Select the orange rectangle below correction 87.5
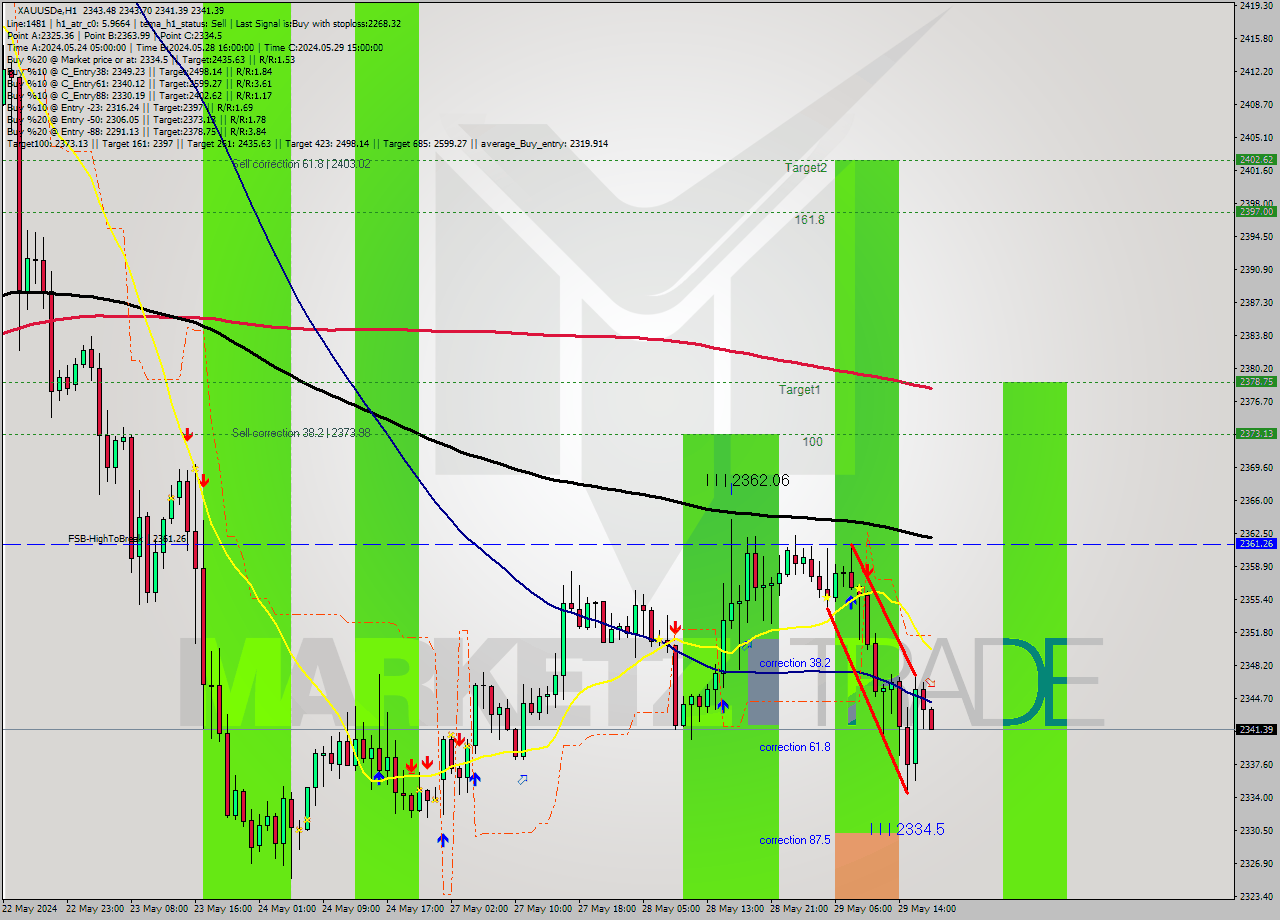The image size is (1280, 920). pyautogui.click(x=867, y=866)
